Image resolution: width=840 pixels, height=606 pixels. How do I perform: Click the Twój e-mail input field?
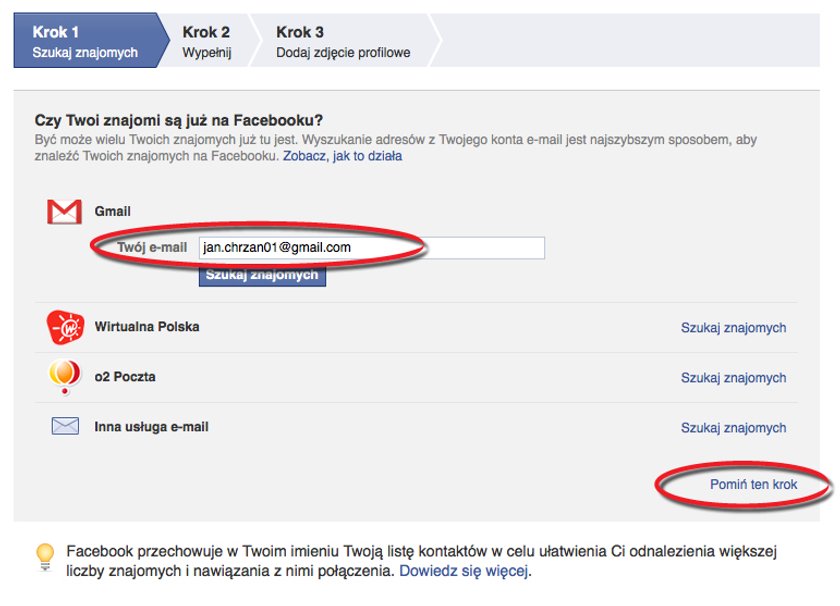tap(372, 248)
